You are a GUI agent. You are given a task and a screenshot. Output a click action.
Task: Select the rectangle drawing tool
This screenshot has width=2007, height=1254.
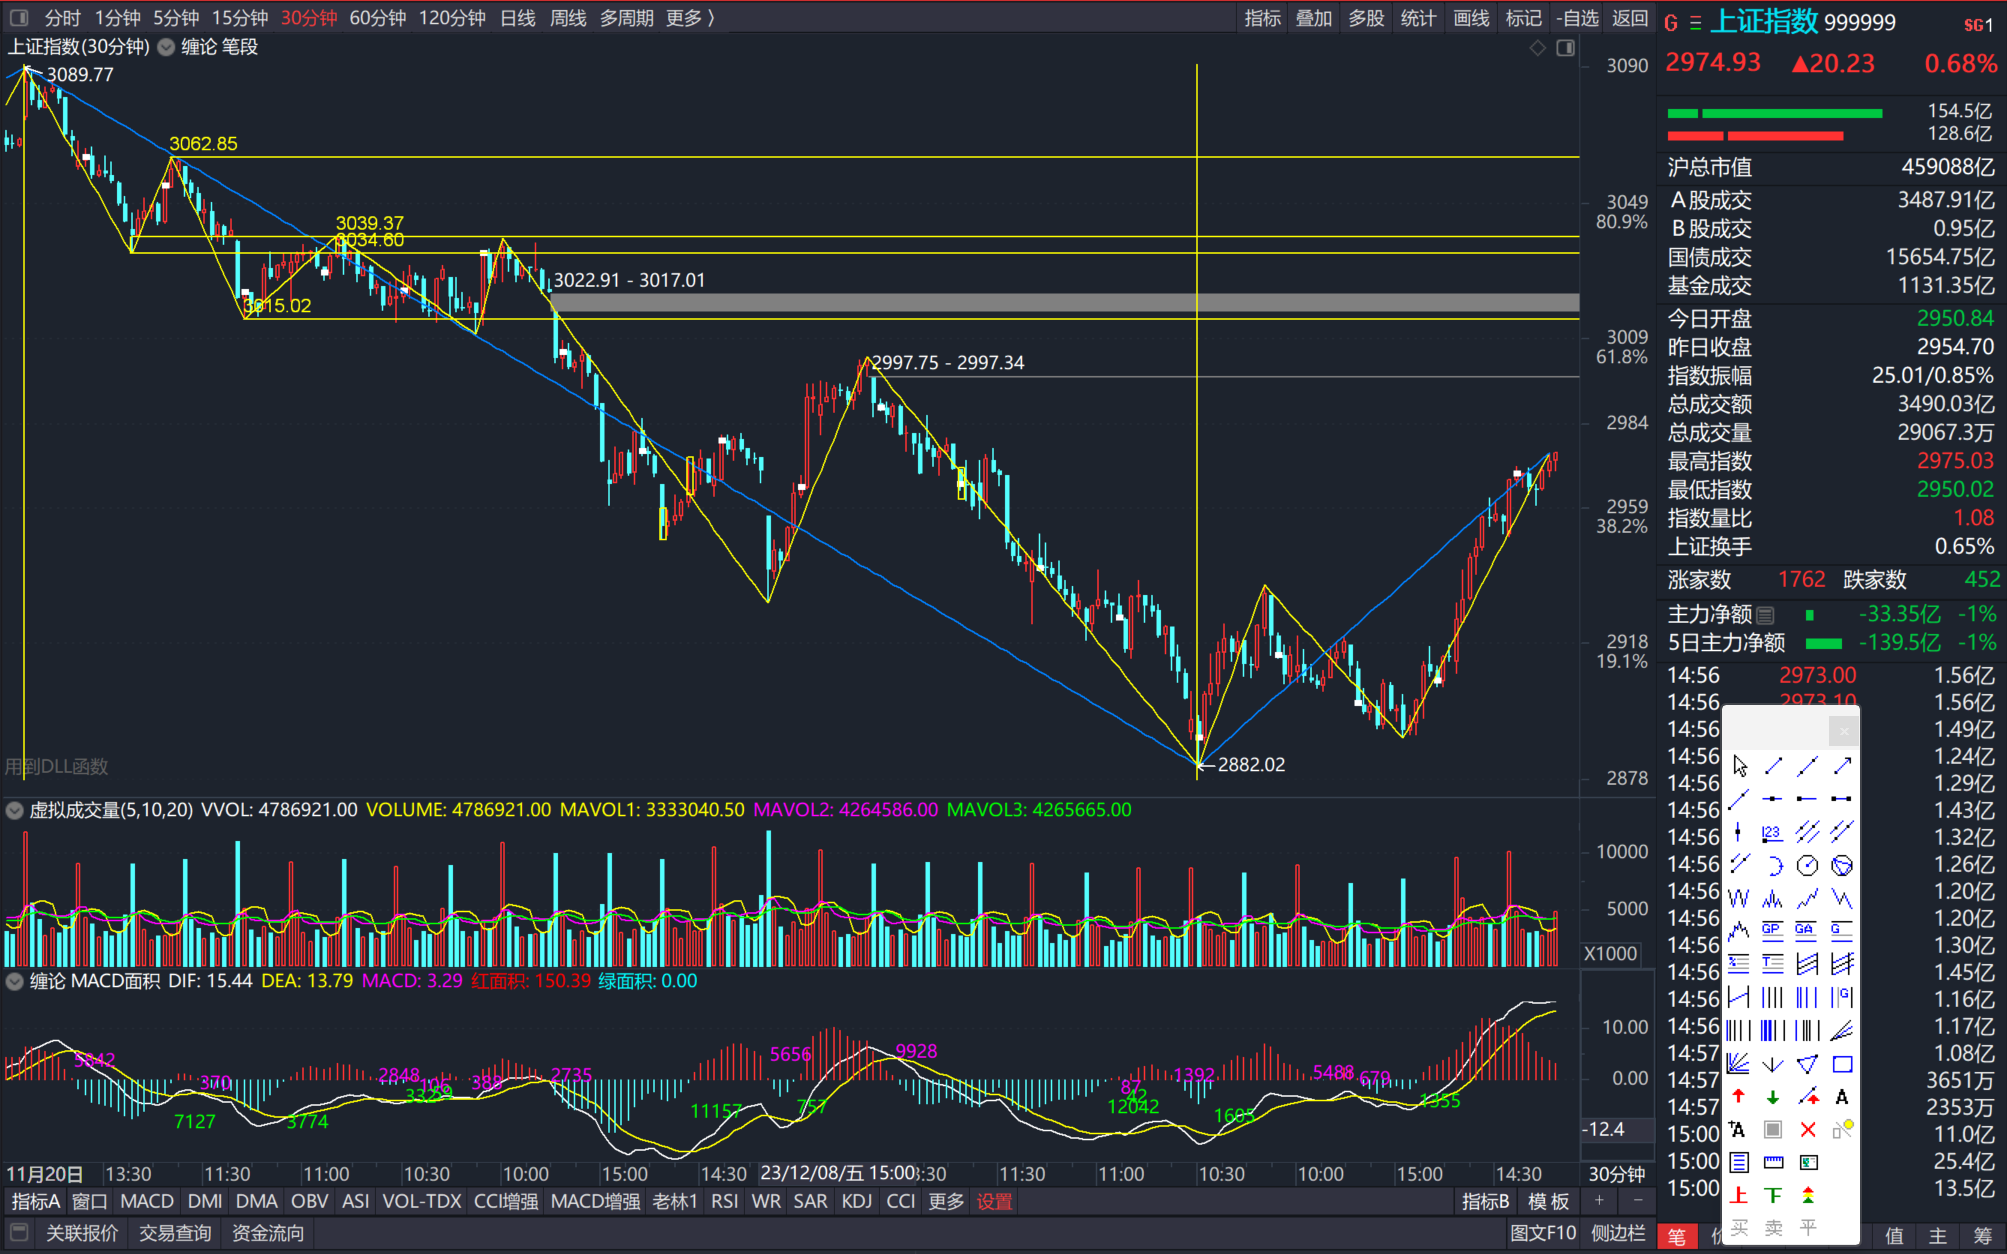coord(1842,1063)
